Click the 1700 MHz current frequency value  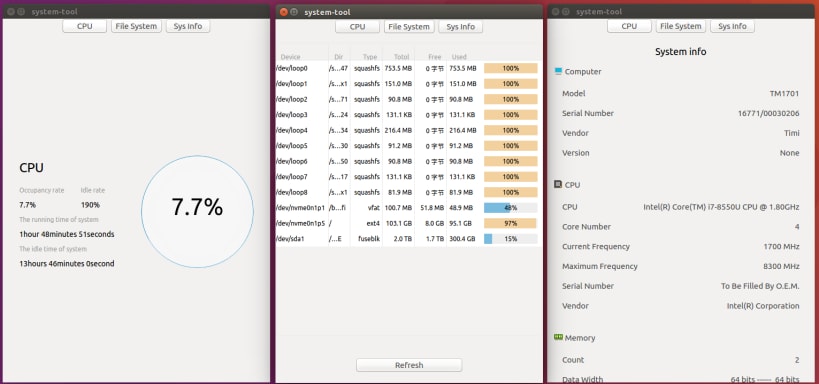(781, 247)
